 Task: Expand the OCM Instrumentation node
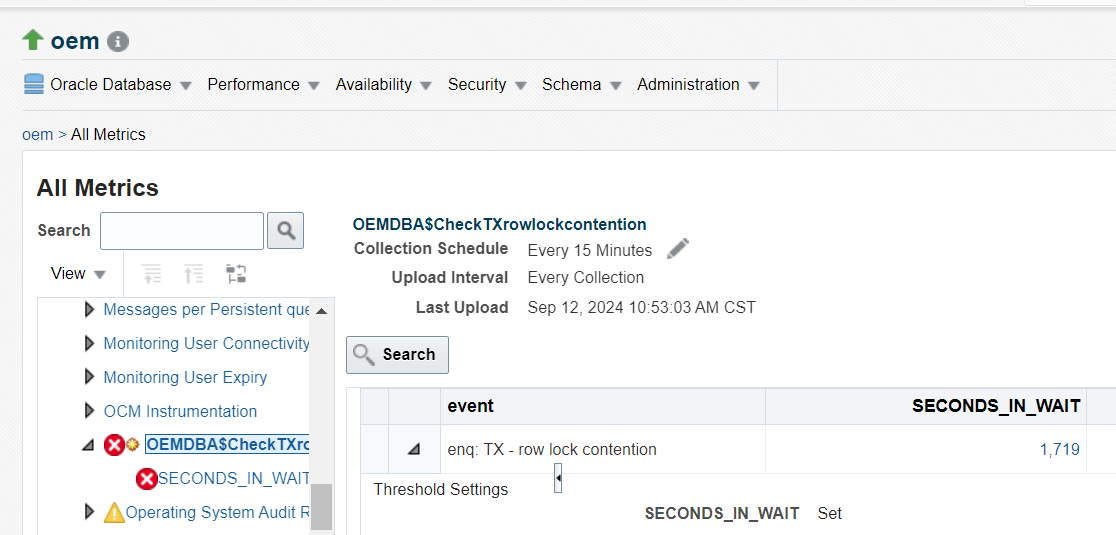click(x=90, y=411)
